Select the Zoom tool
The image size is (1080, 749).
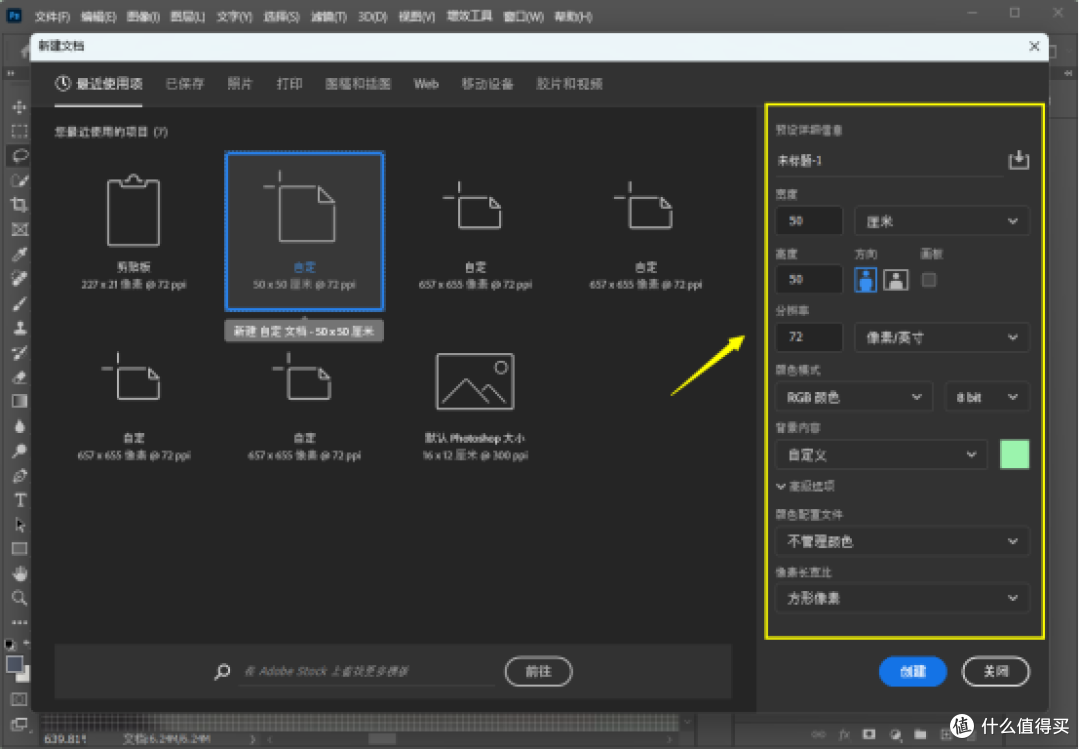pos(19,598)
